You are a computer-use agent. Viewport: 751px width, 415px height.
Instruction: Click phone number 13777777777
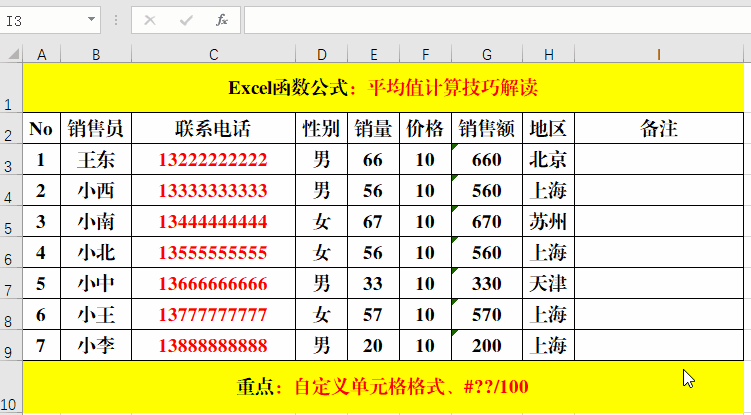[214, 314]
